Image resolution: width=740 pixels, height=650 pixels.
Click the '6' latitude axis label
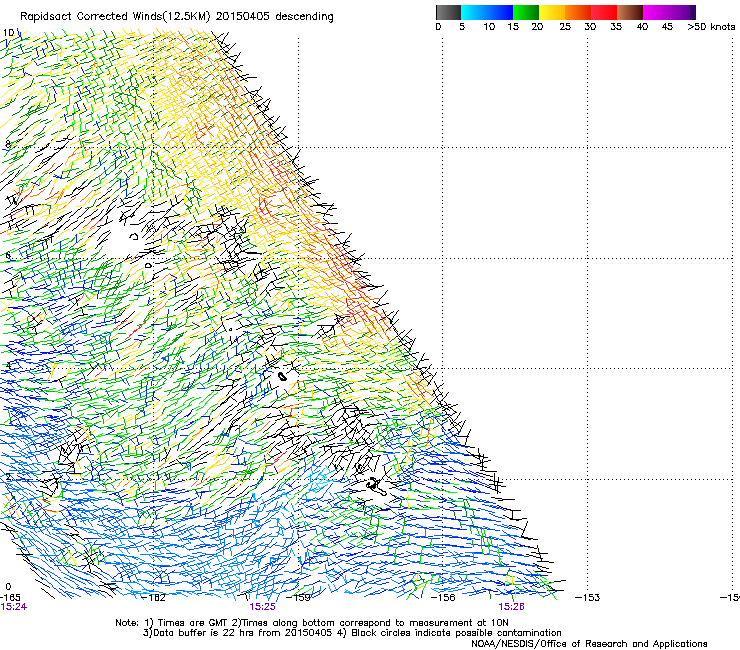(8, 256)
